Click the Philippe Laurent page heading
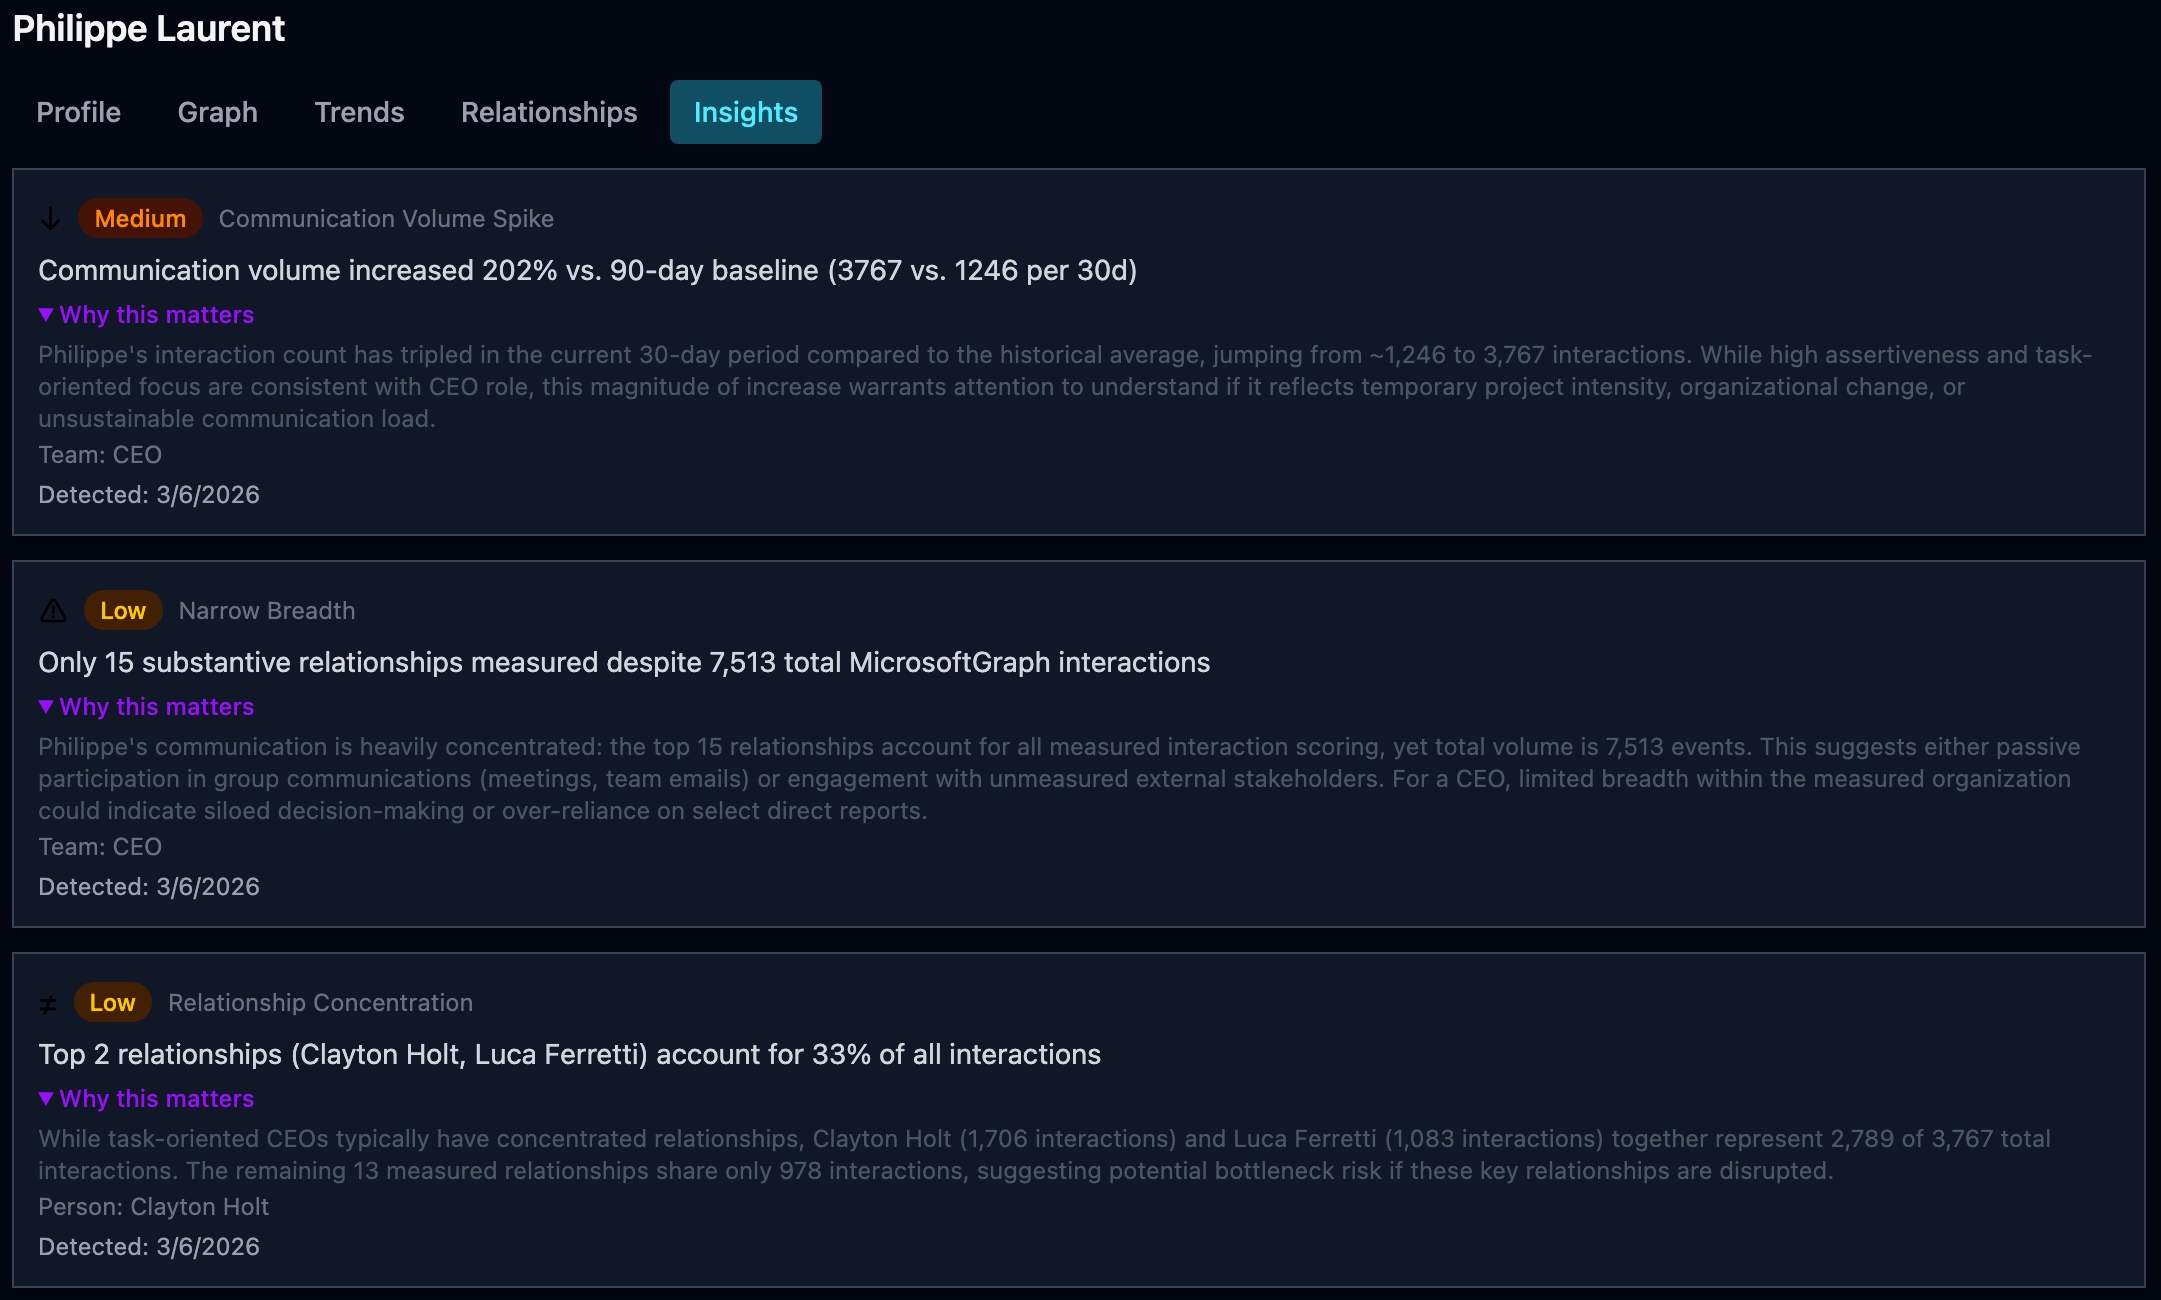Screen dimensions: 2161x1300 click(148, 28)
